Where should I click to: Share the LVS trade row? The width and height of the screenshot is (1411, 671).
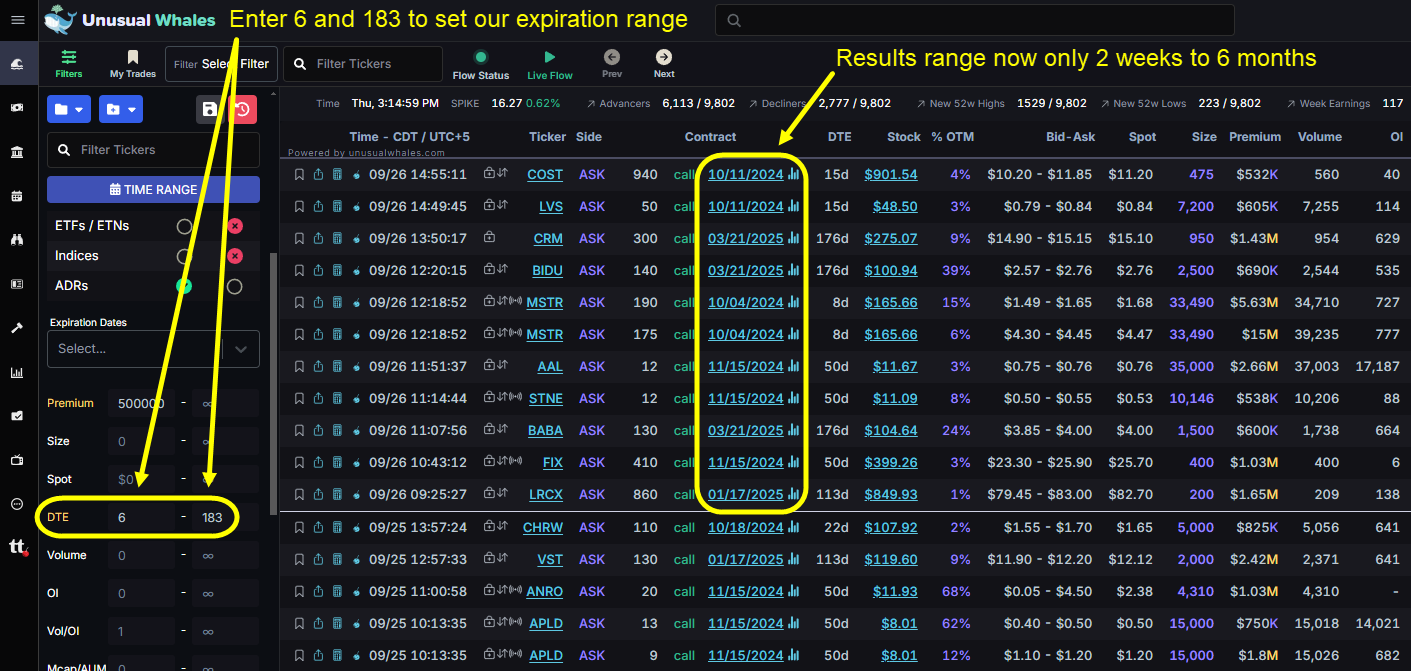pyautogui.click(x=318, y=206)
